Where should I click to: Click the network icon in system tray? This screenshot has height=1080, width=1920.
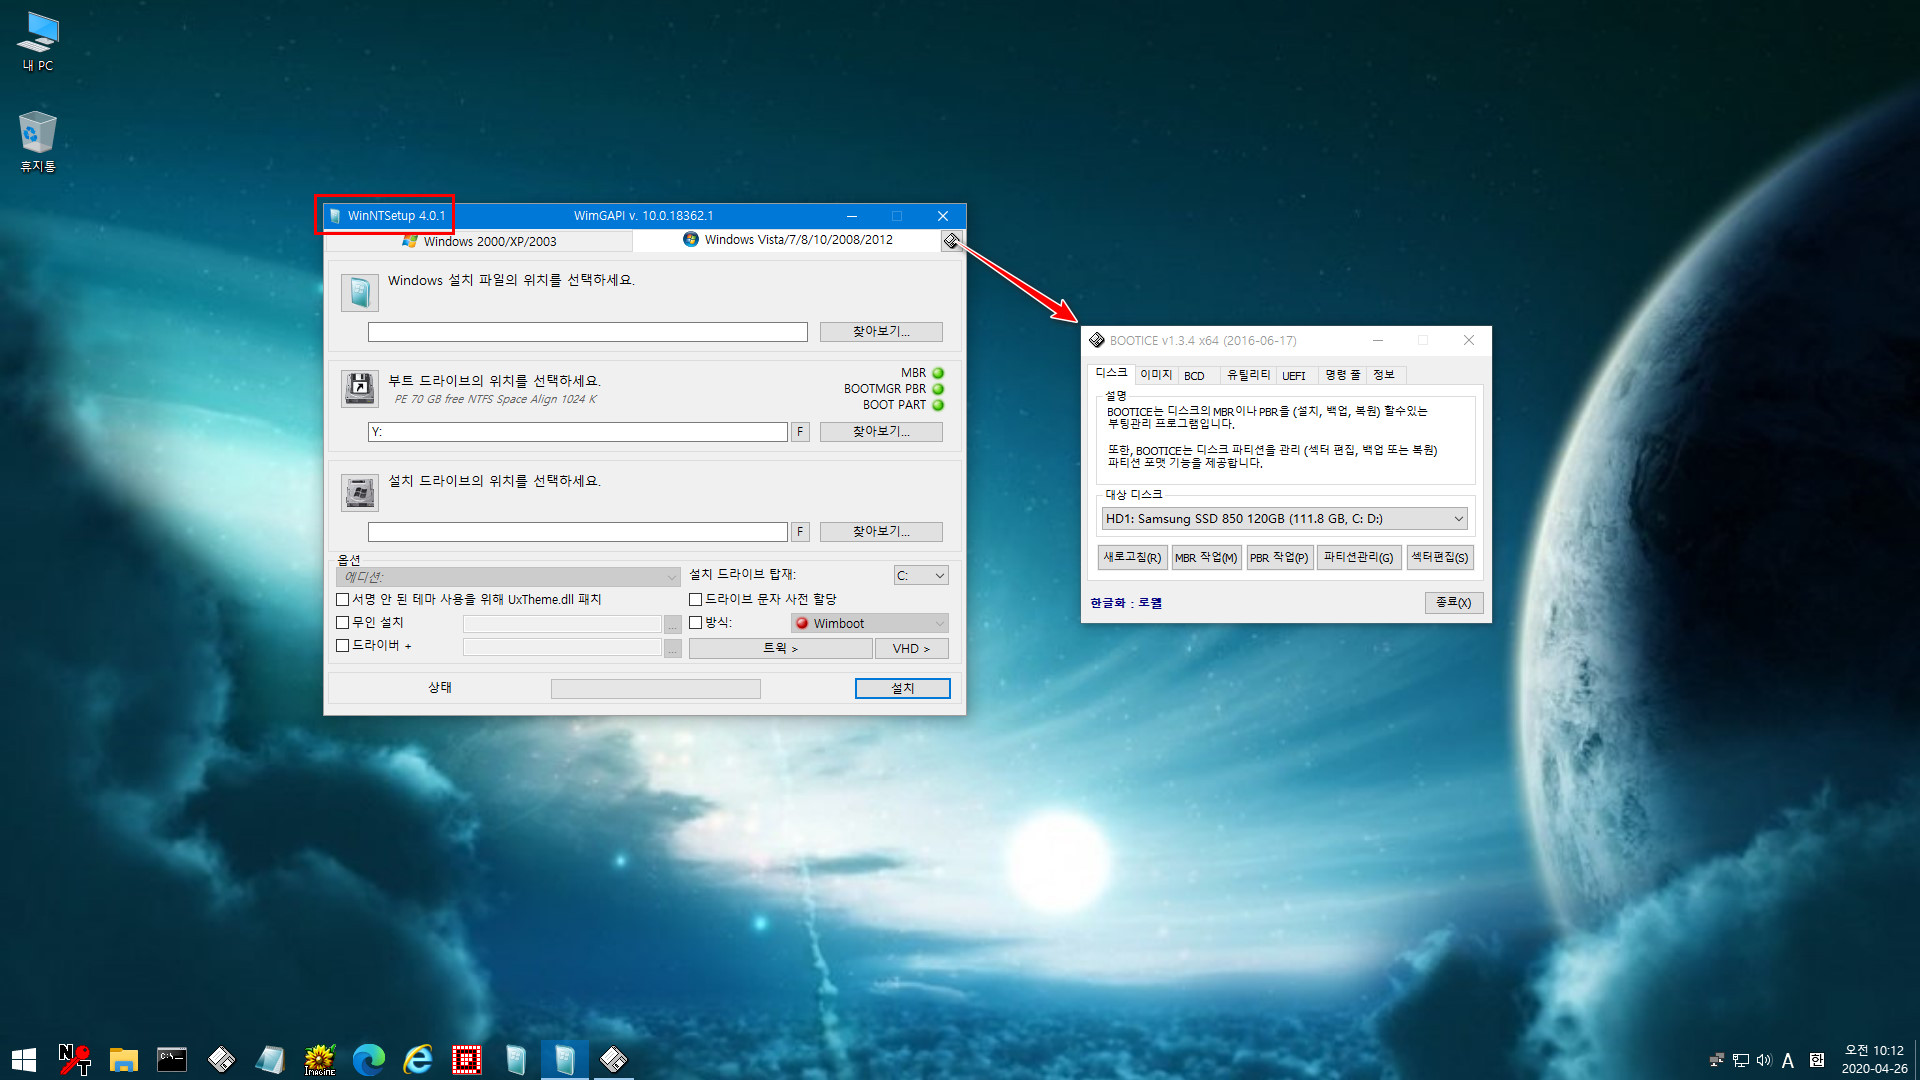[1741, 1060]
